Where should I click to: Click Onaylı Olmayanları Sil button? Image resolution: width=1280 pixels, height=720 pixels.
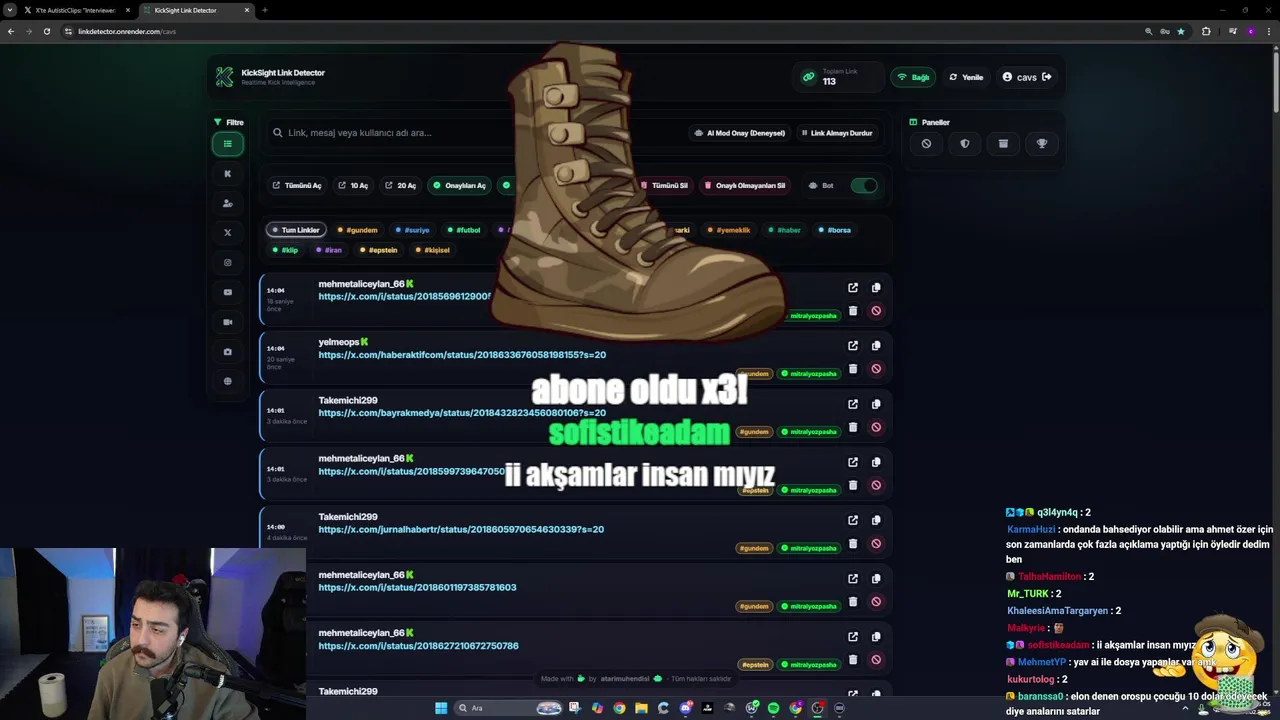(745, 185)
